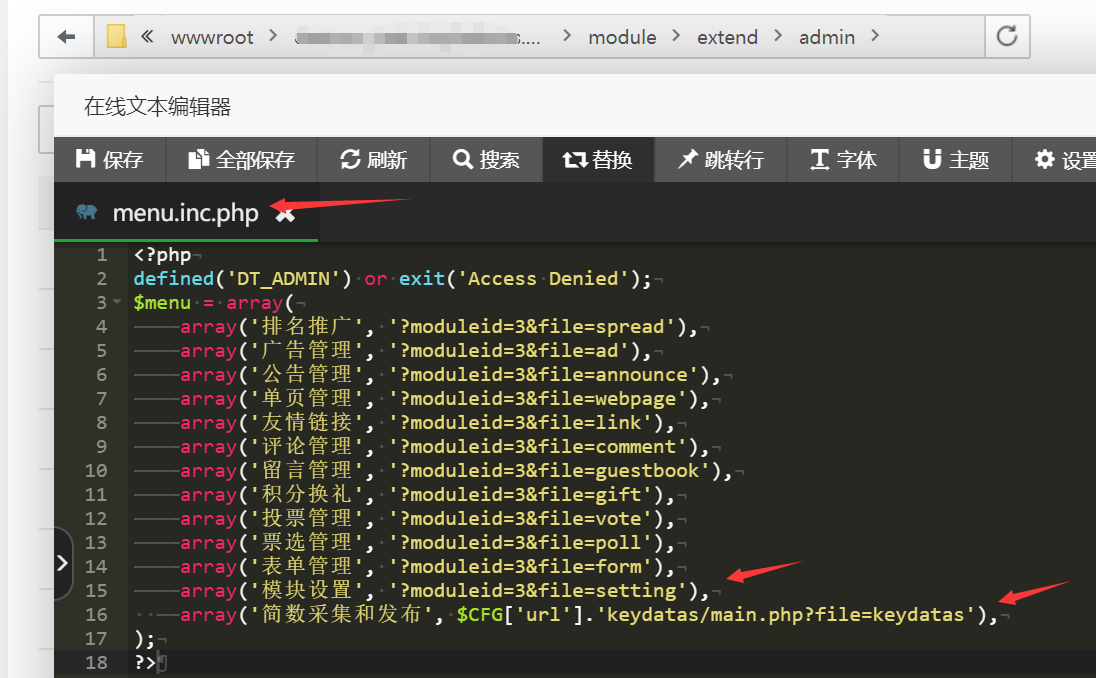The height and width of the screenshot is (678, 1096).
Task: Click the PHP elephant icon on tab
Action: [87, 212]
